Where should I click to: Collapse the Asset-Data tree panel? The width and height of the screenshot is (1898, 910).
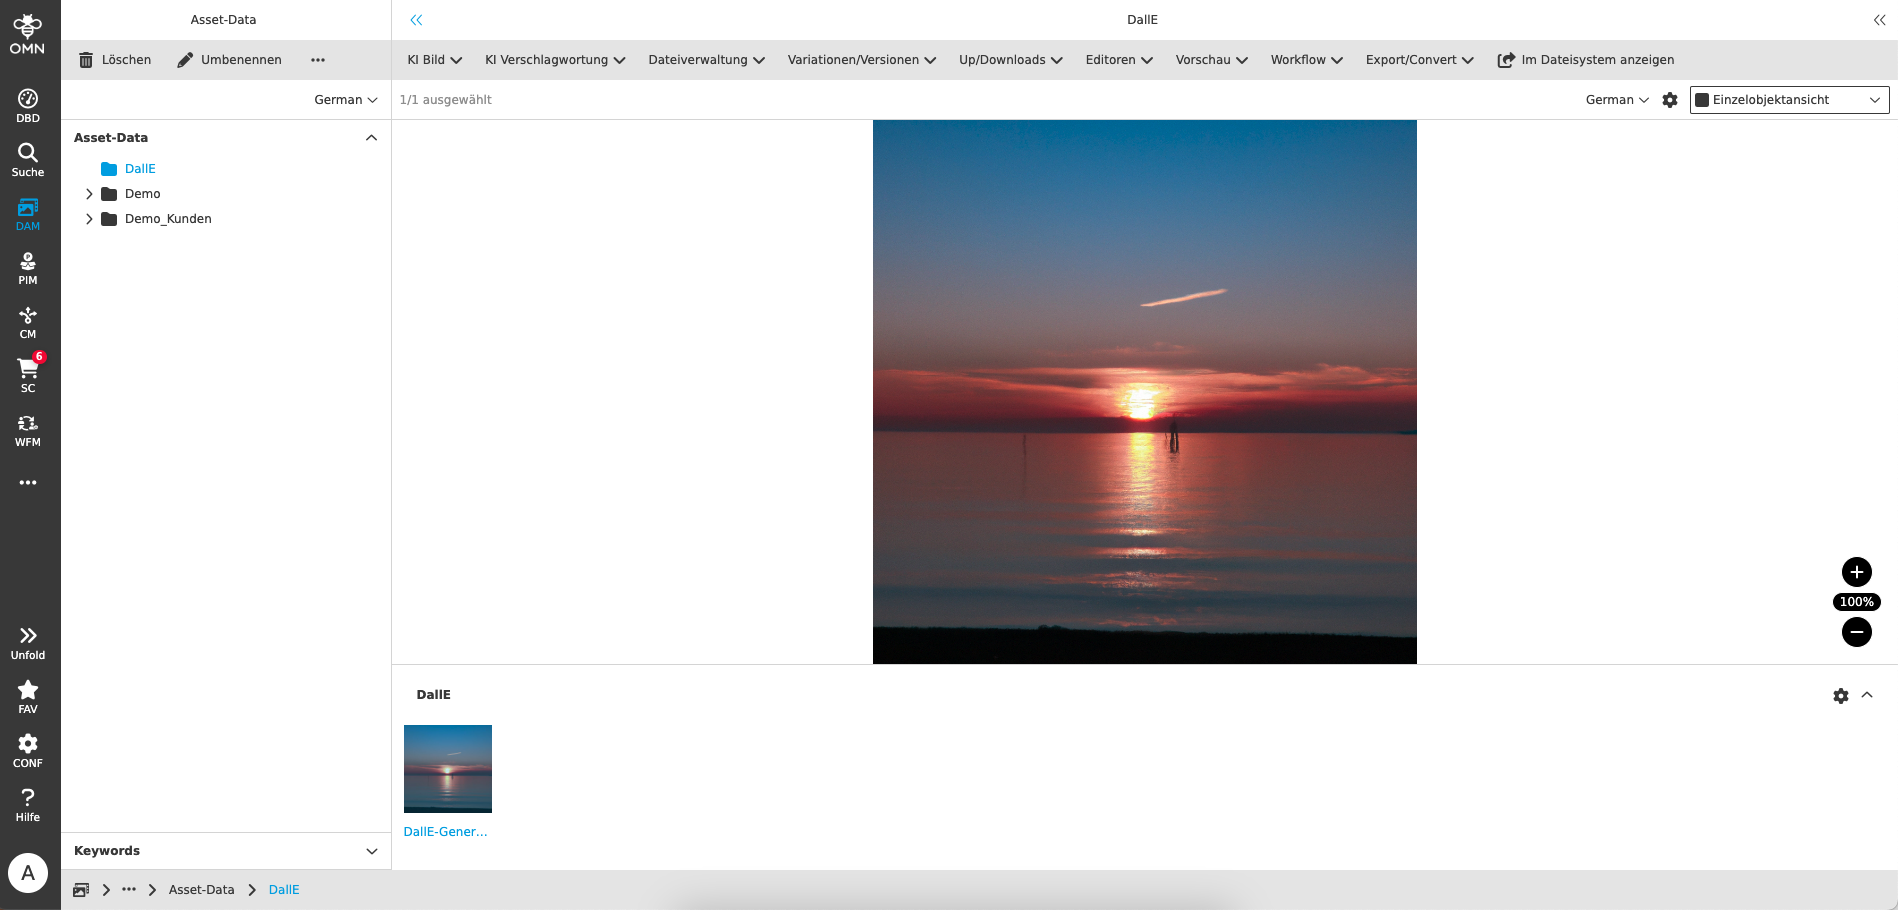coord(371,138)
